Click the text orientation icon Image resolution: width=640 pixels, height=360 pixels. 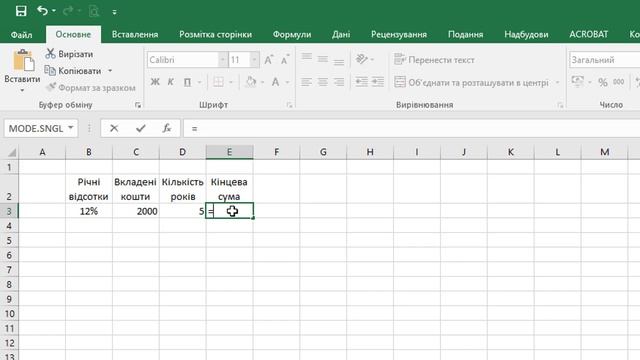[362, 60]
